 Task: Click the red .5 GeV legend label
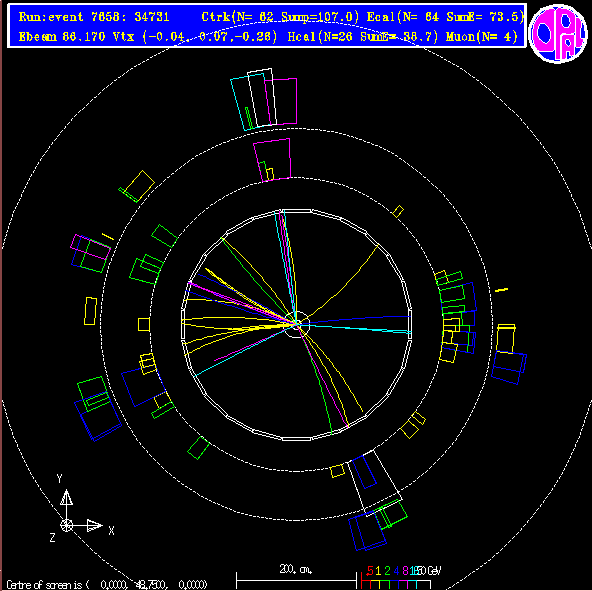[370, 570]
